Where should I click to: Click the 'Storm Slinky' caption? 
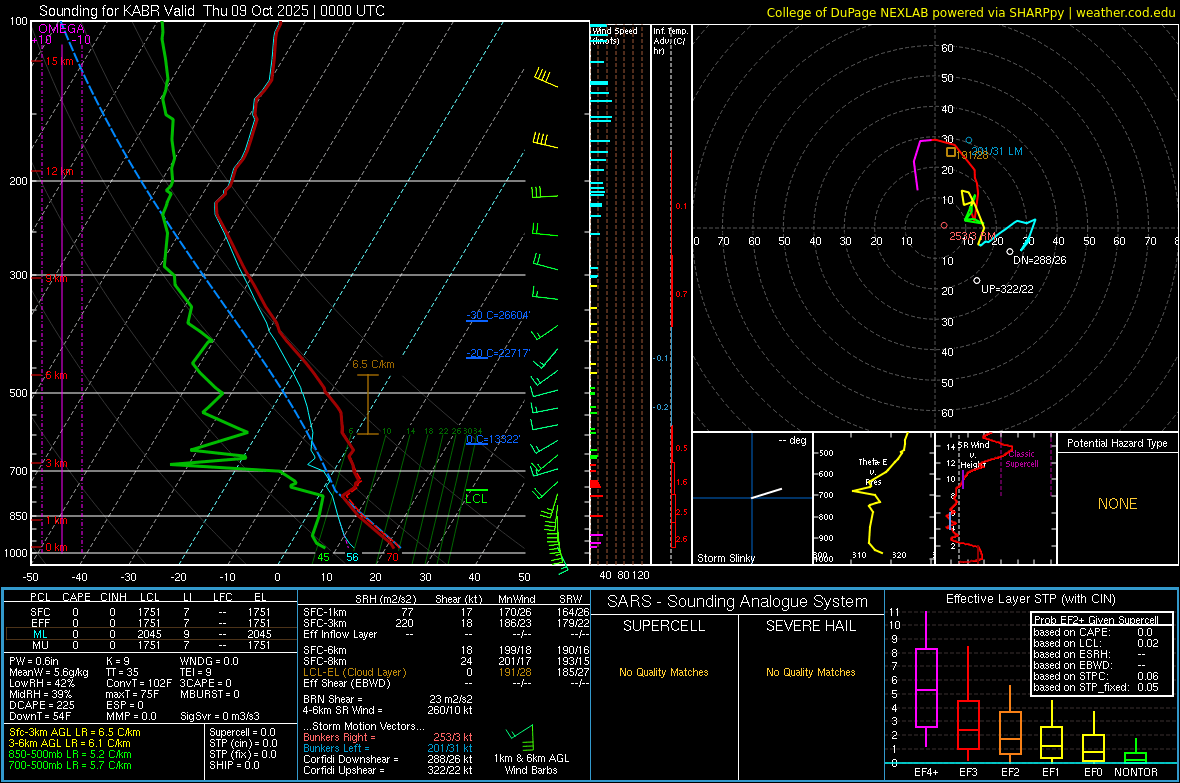(x=725, y=558)
